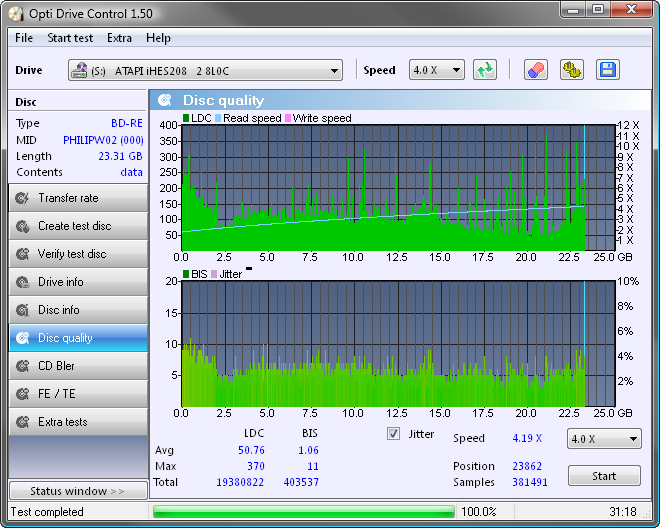Image resolution: width=660 pixels, height=528 pixels.
Task: Click the BIS green legend swatch
Action: [186, 274]
